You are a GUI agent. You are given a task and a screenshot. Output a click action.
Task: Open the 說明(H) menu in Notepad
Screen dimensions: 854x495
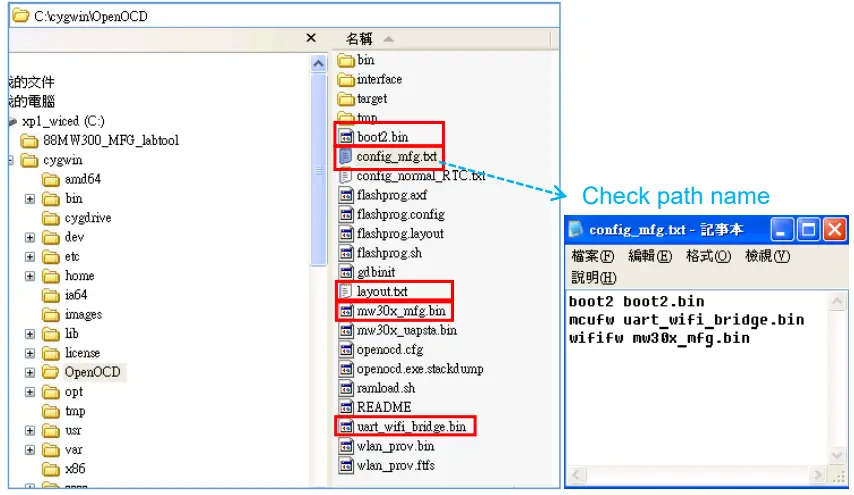[594, 278]
